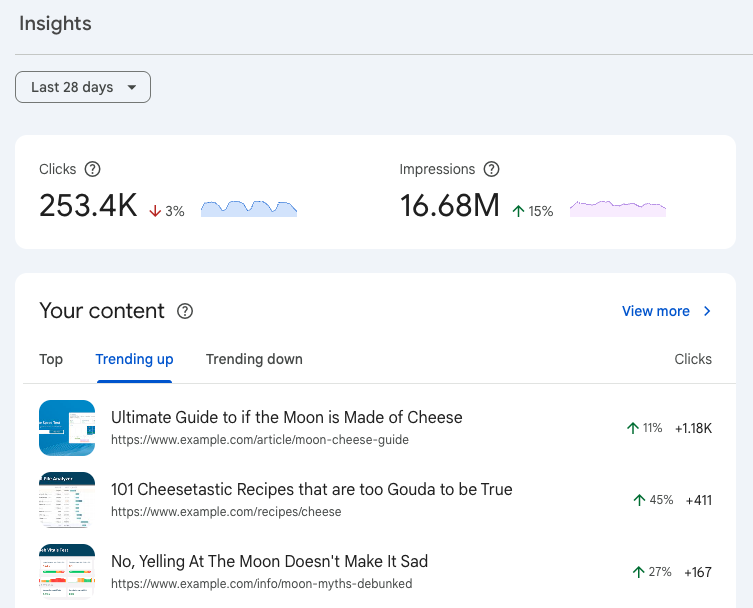
Task: Click 'No, Yelling At The Moon Doesn't Make It Sad'
Action: [x=269, y=561]
